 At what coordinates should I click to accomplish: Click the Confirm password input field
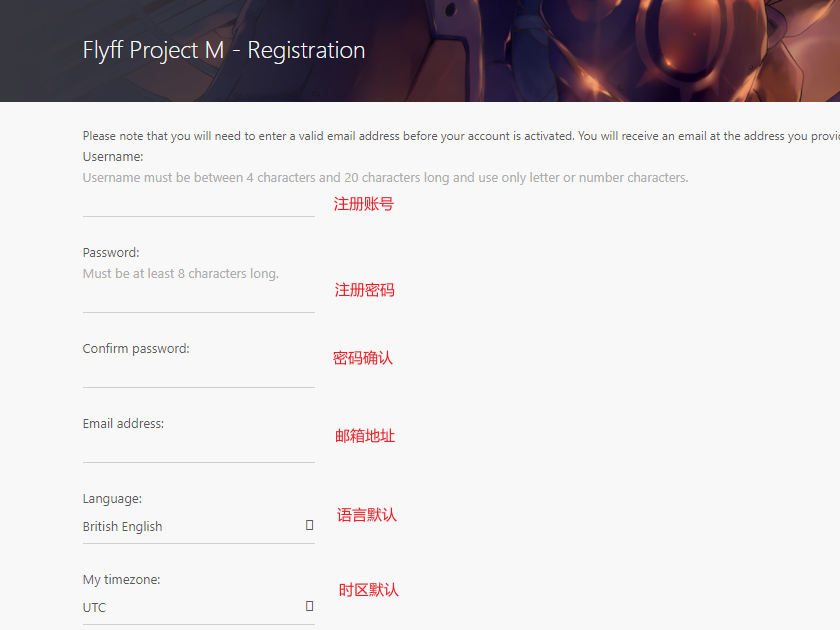pyautogui.click(x=198, y=374)
